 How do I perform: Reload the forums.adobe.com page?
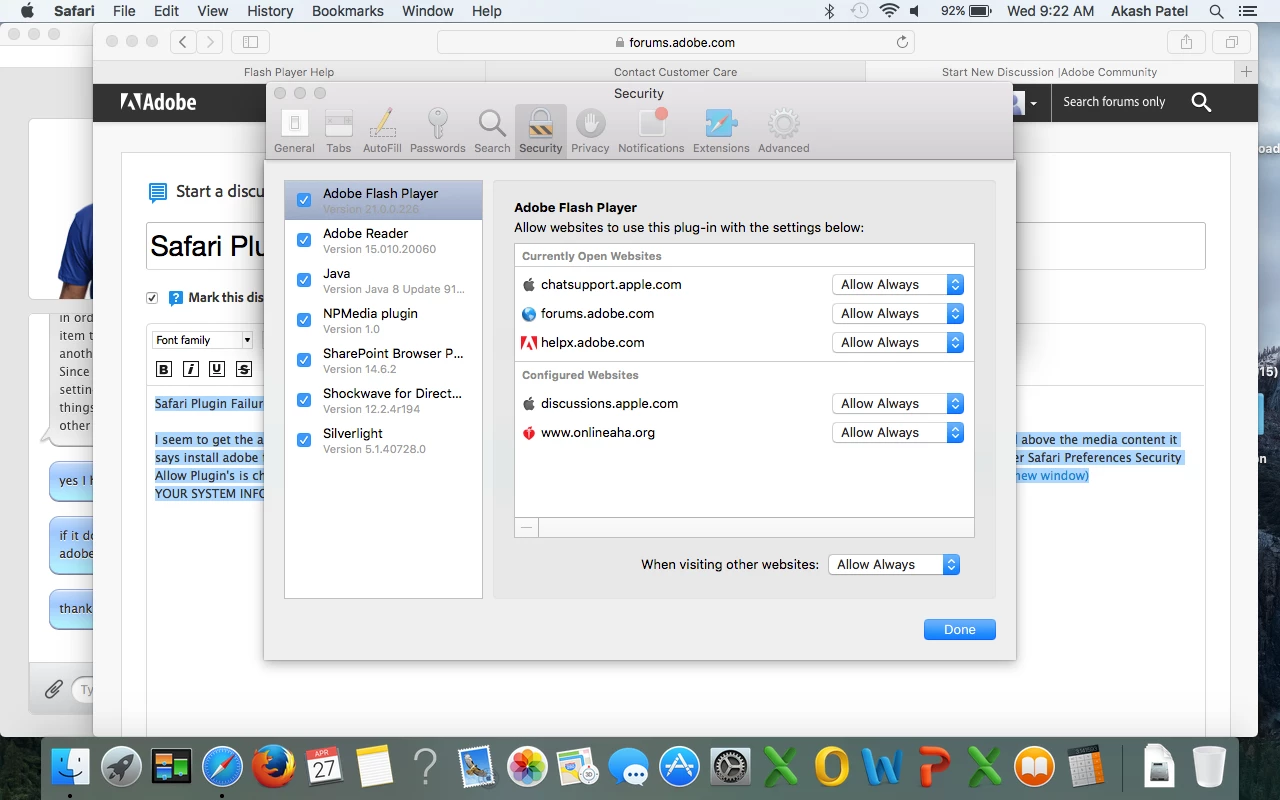[902, 42]
